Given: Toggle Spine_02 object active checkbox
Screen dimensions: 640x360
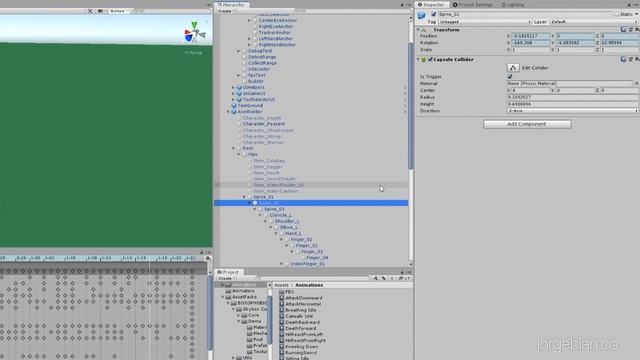Looking at the screenshot, I should coord(434,14).
